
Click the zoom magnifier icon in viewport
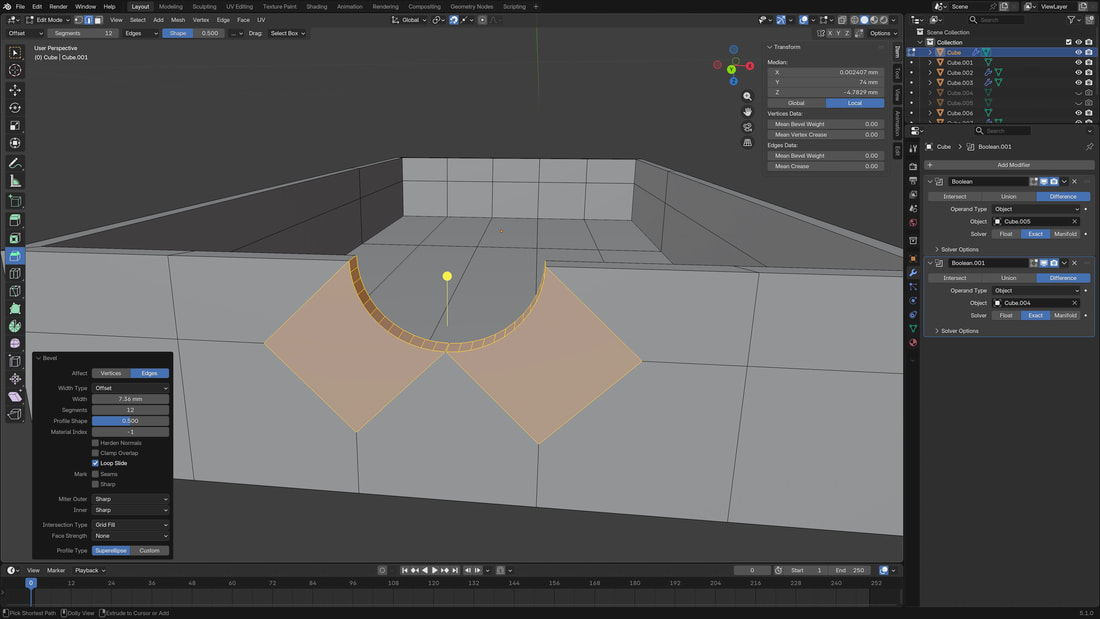747,97
